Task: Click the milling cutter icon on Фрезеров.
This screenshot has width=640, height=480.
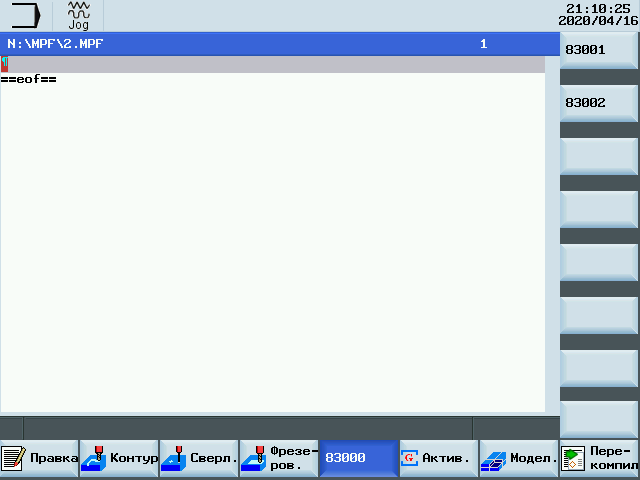Action: pyautogui.click(x=253, y=458)
